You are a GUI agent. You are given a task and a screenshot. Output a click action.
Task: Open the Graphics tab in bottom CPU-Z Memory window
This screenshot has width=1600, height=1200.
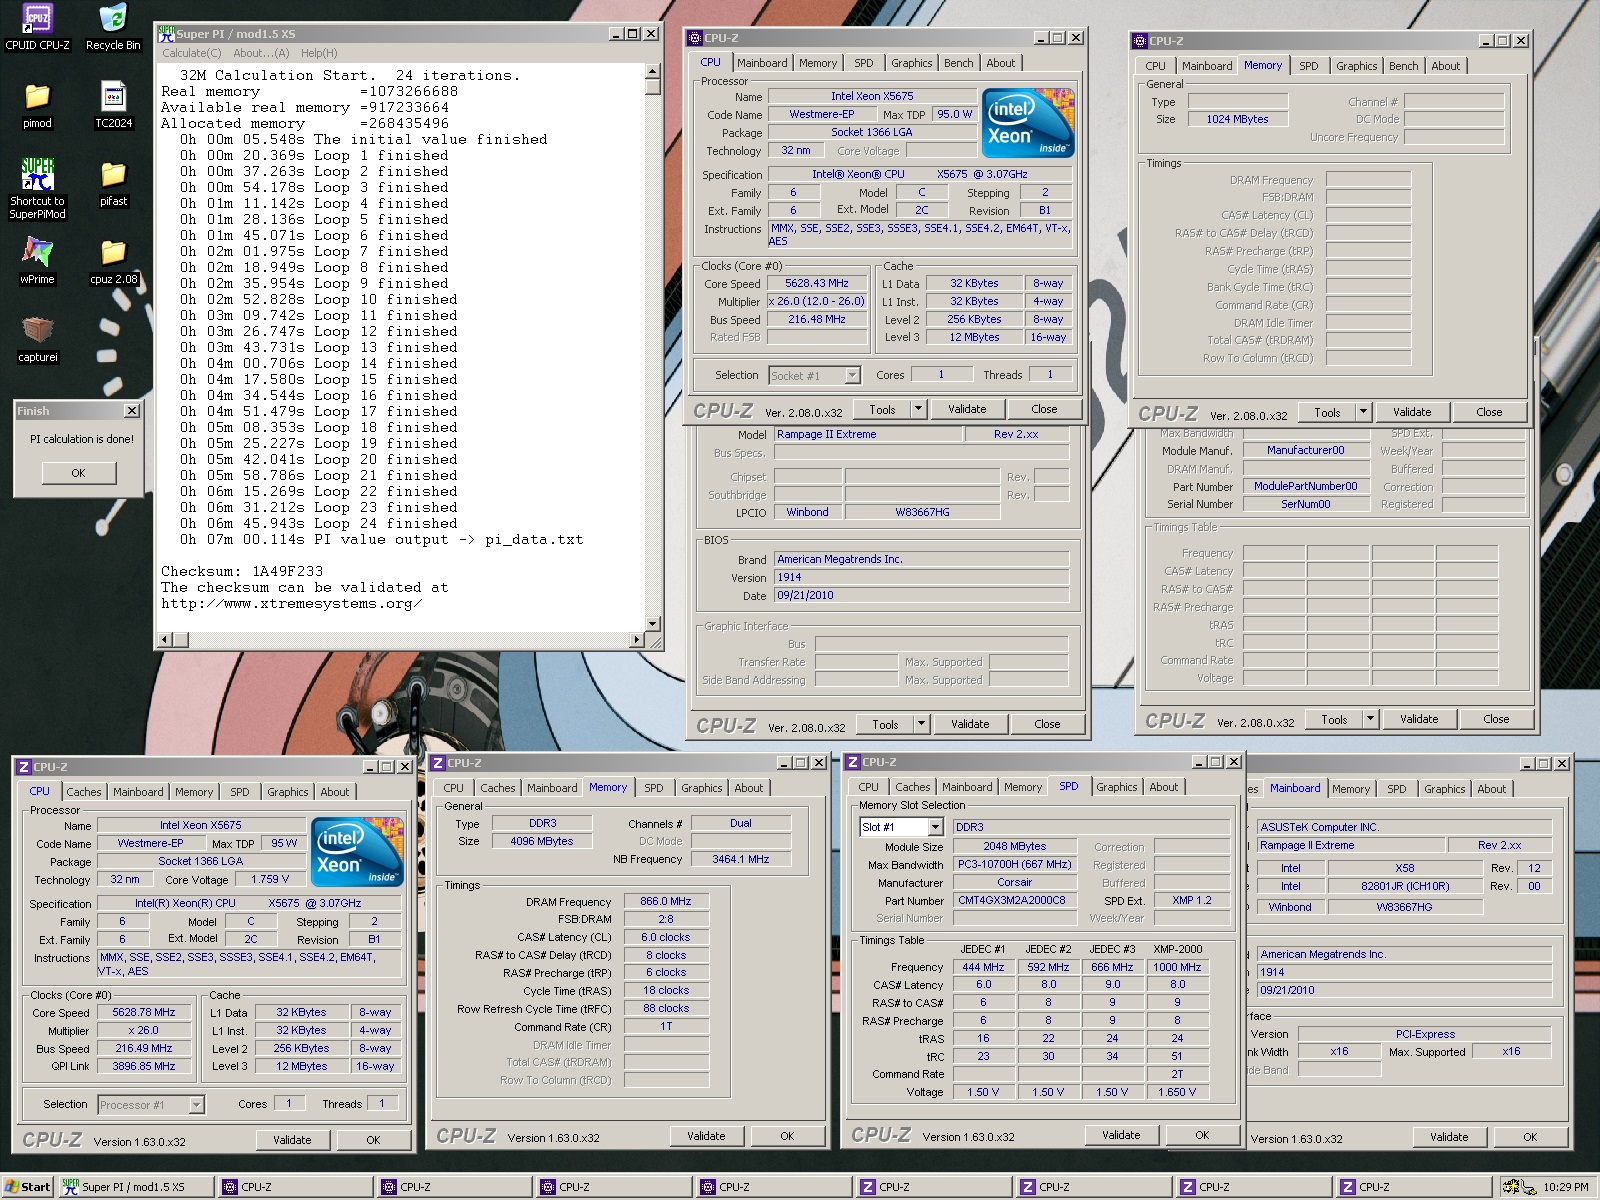pos(701,788)
